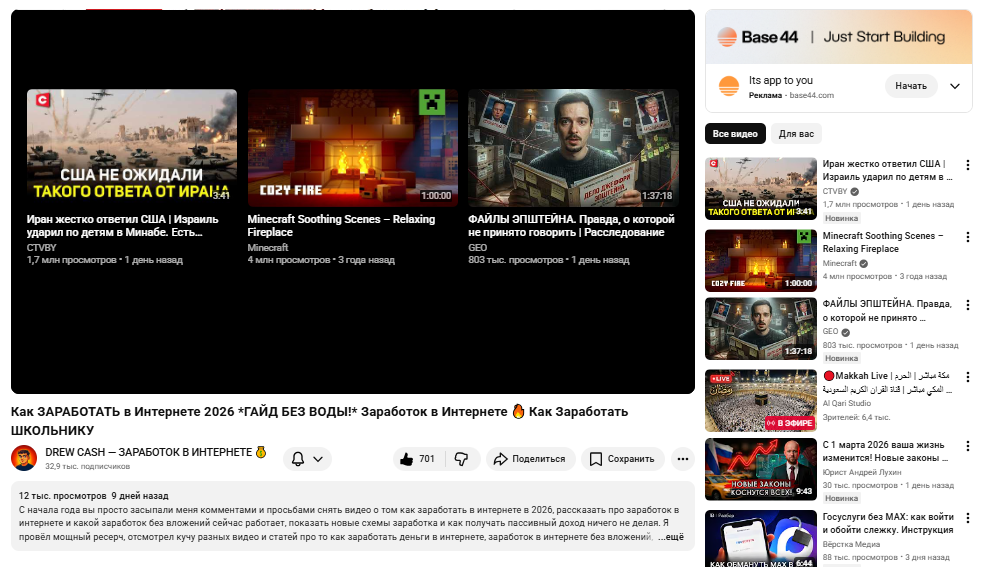Open base44.com ad logo icon
Screen dimensions: 982x567
[x=728, y=86]
